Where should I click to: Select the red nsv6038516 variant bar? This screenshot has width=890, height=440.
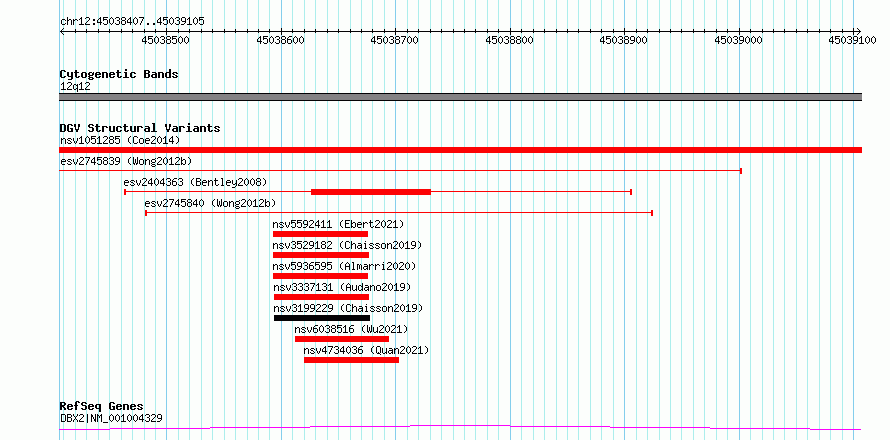[x=342, y=339]
